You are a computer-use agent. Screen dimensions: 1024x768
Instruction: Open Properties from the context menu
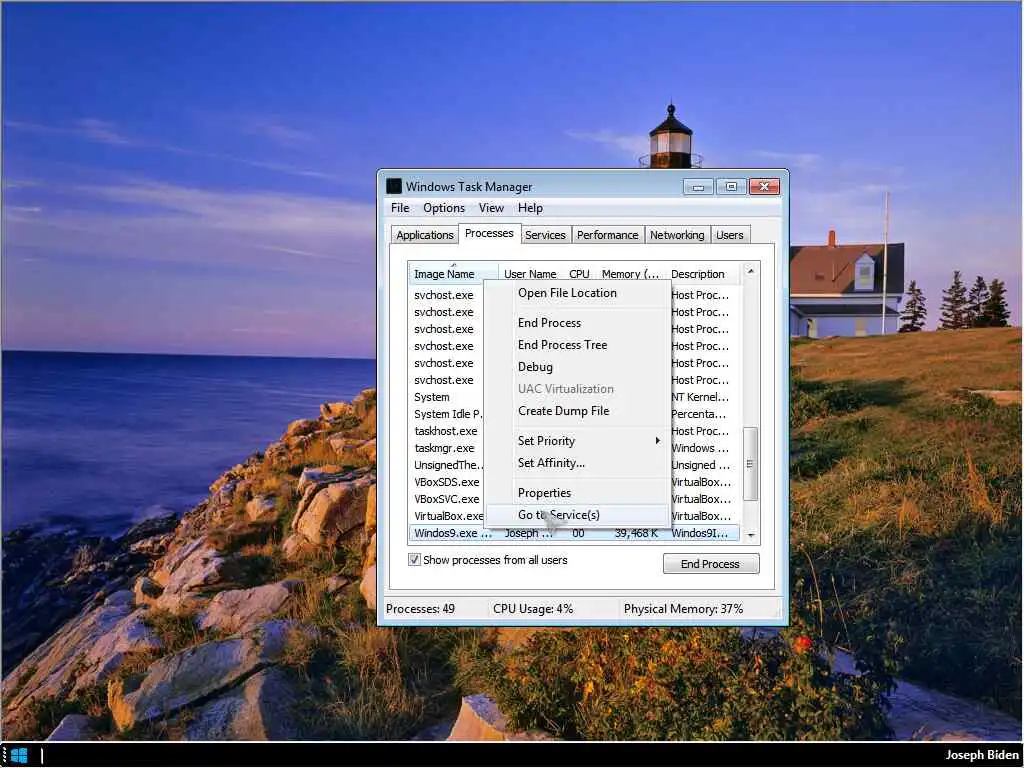click(578, 493)
